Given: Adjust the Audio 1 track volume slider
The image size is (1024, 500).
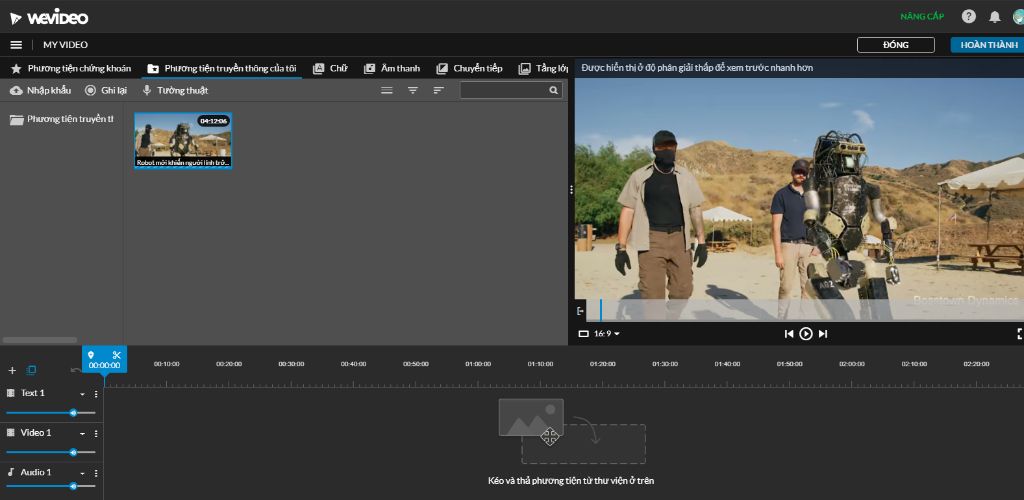Looking at the screenshot, I should pos(51,486).
